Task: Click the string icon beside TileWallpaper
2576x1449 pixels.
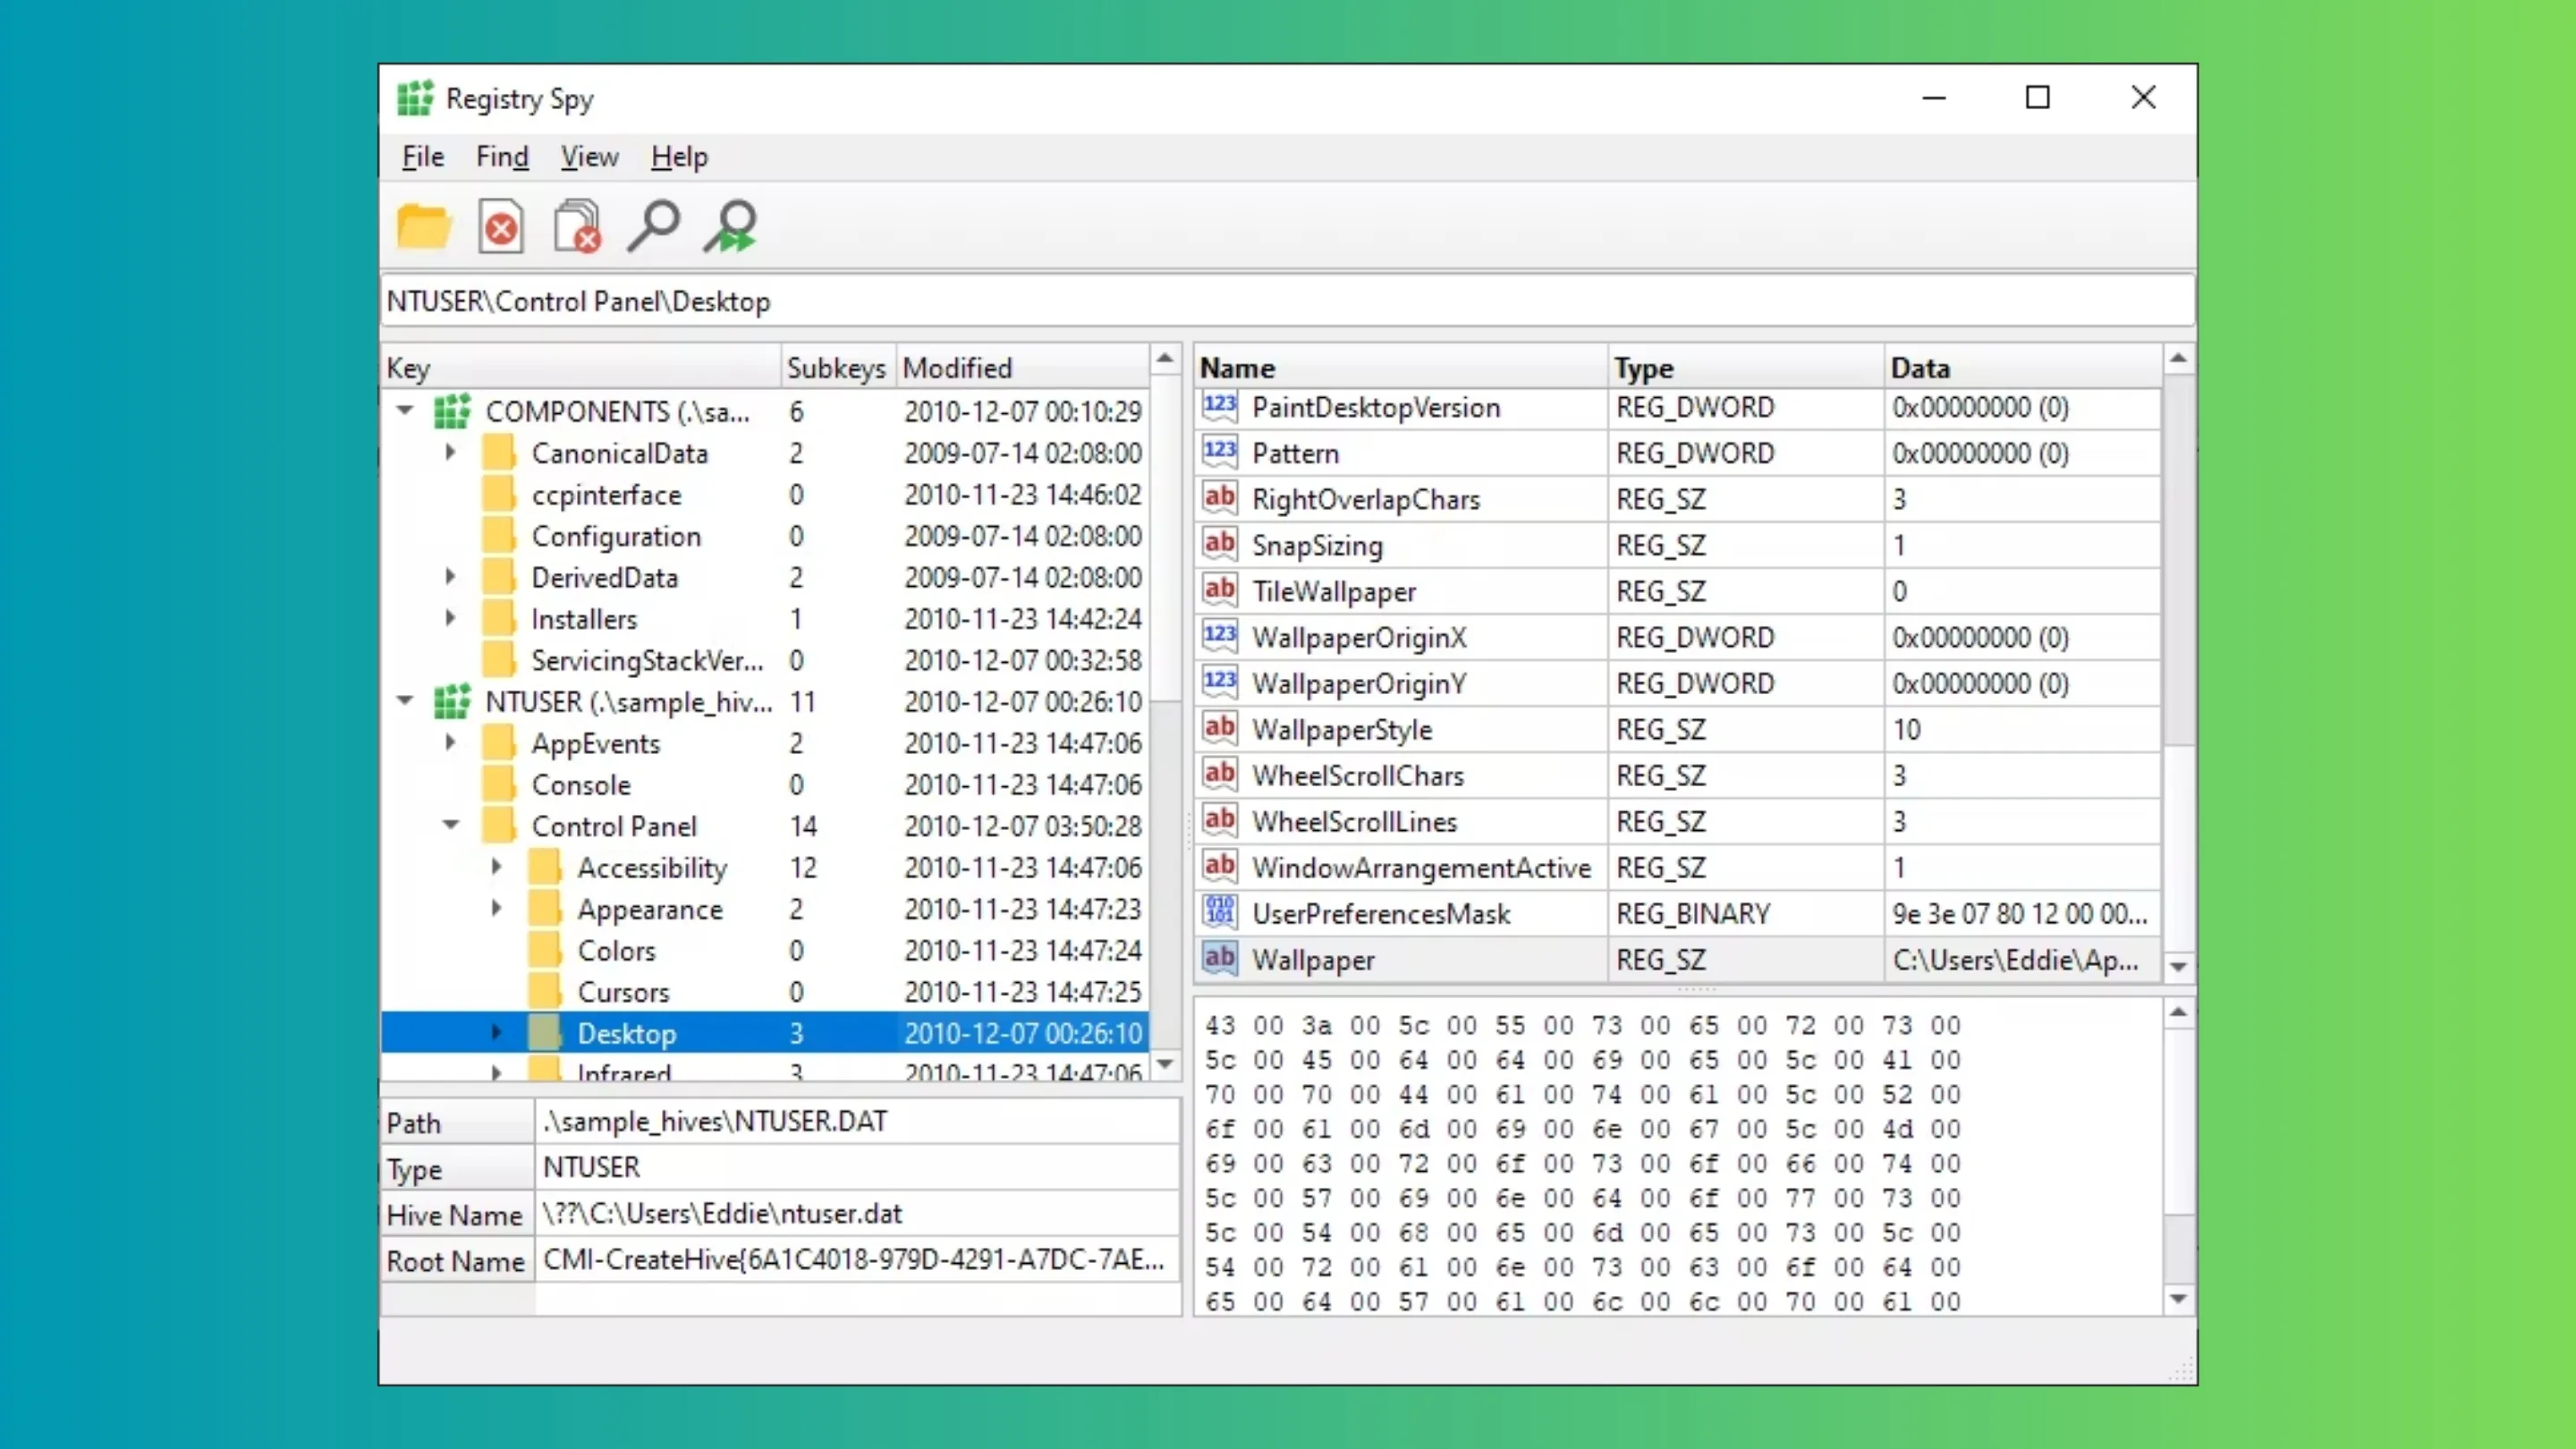Action: (1219, 591)
